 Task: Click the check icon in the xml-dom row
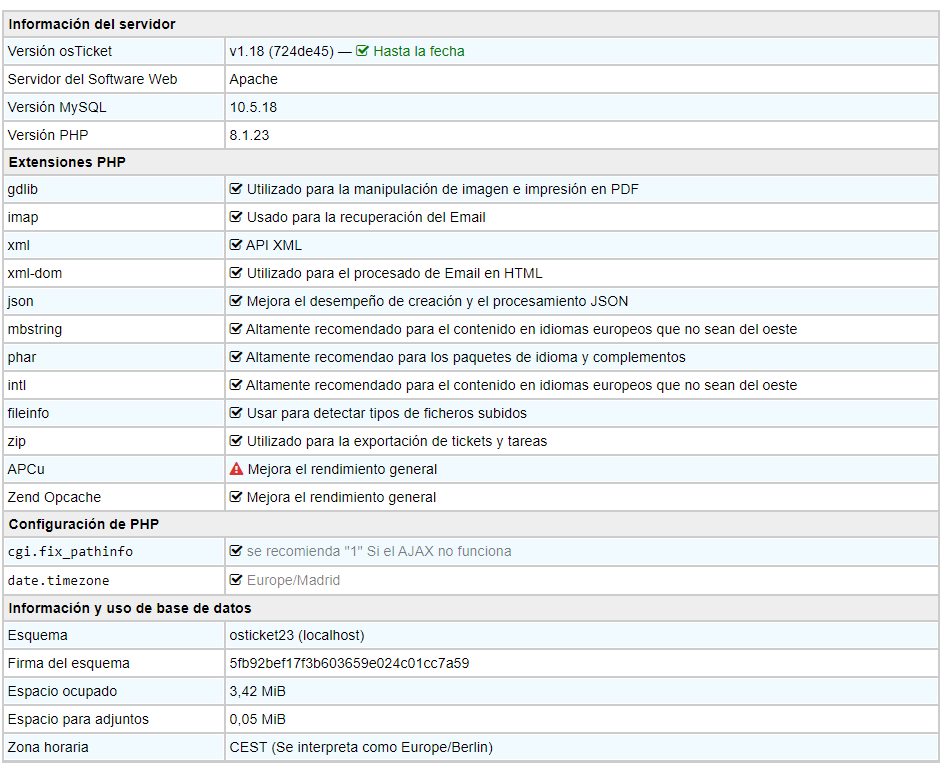click(236, 273)
